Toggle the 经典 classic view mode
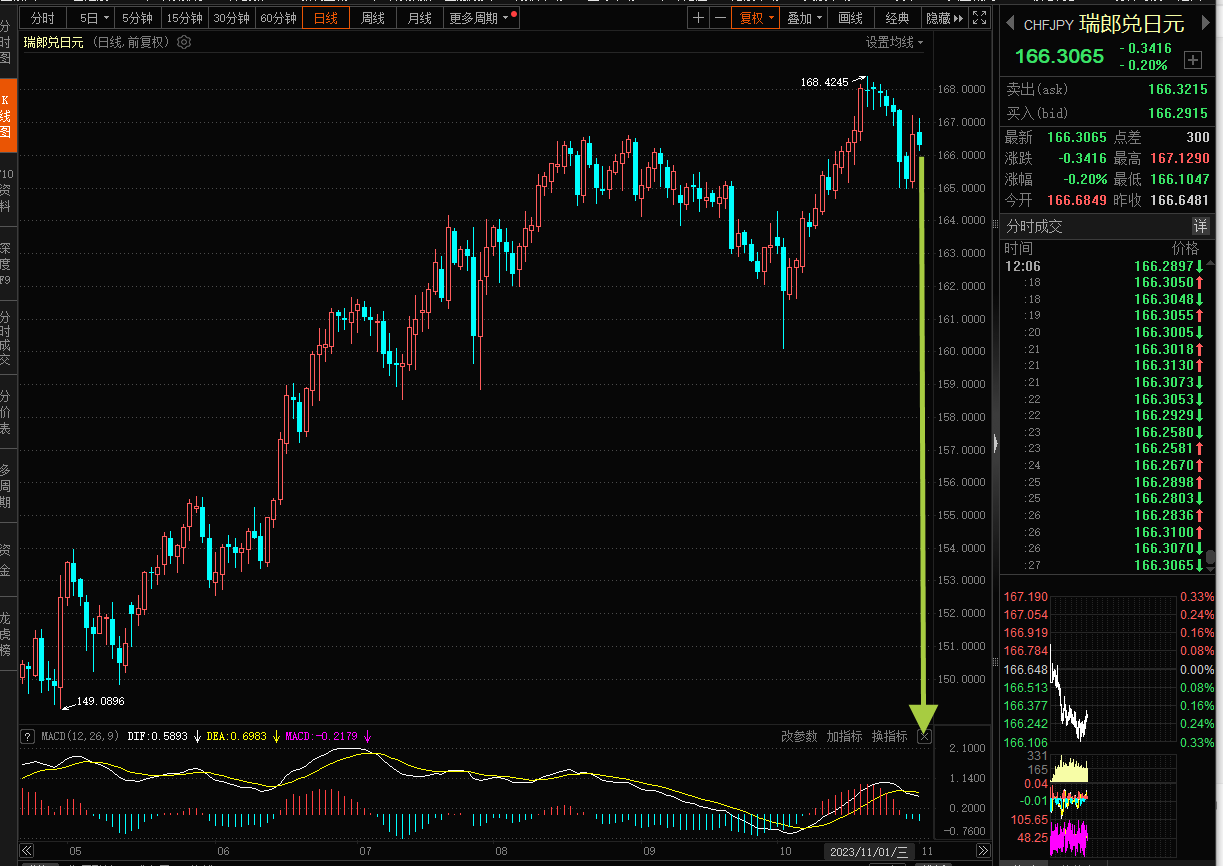The image size is (1223, 866). pyautogui.click(x=898, y=18)
